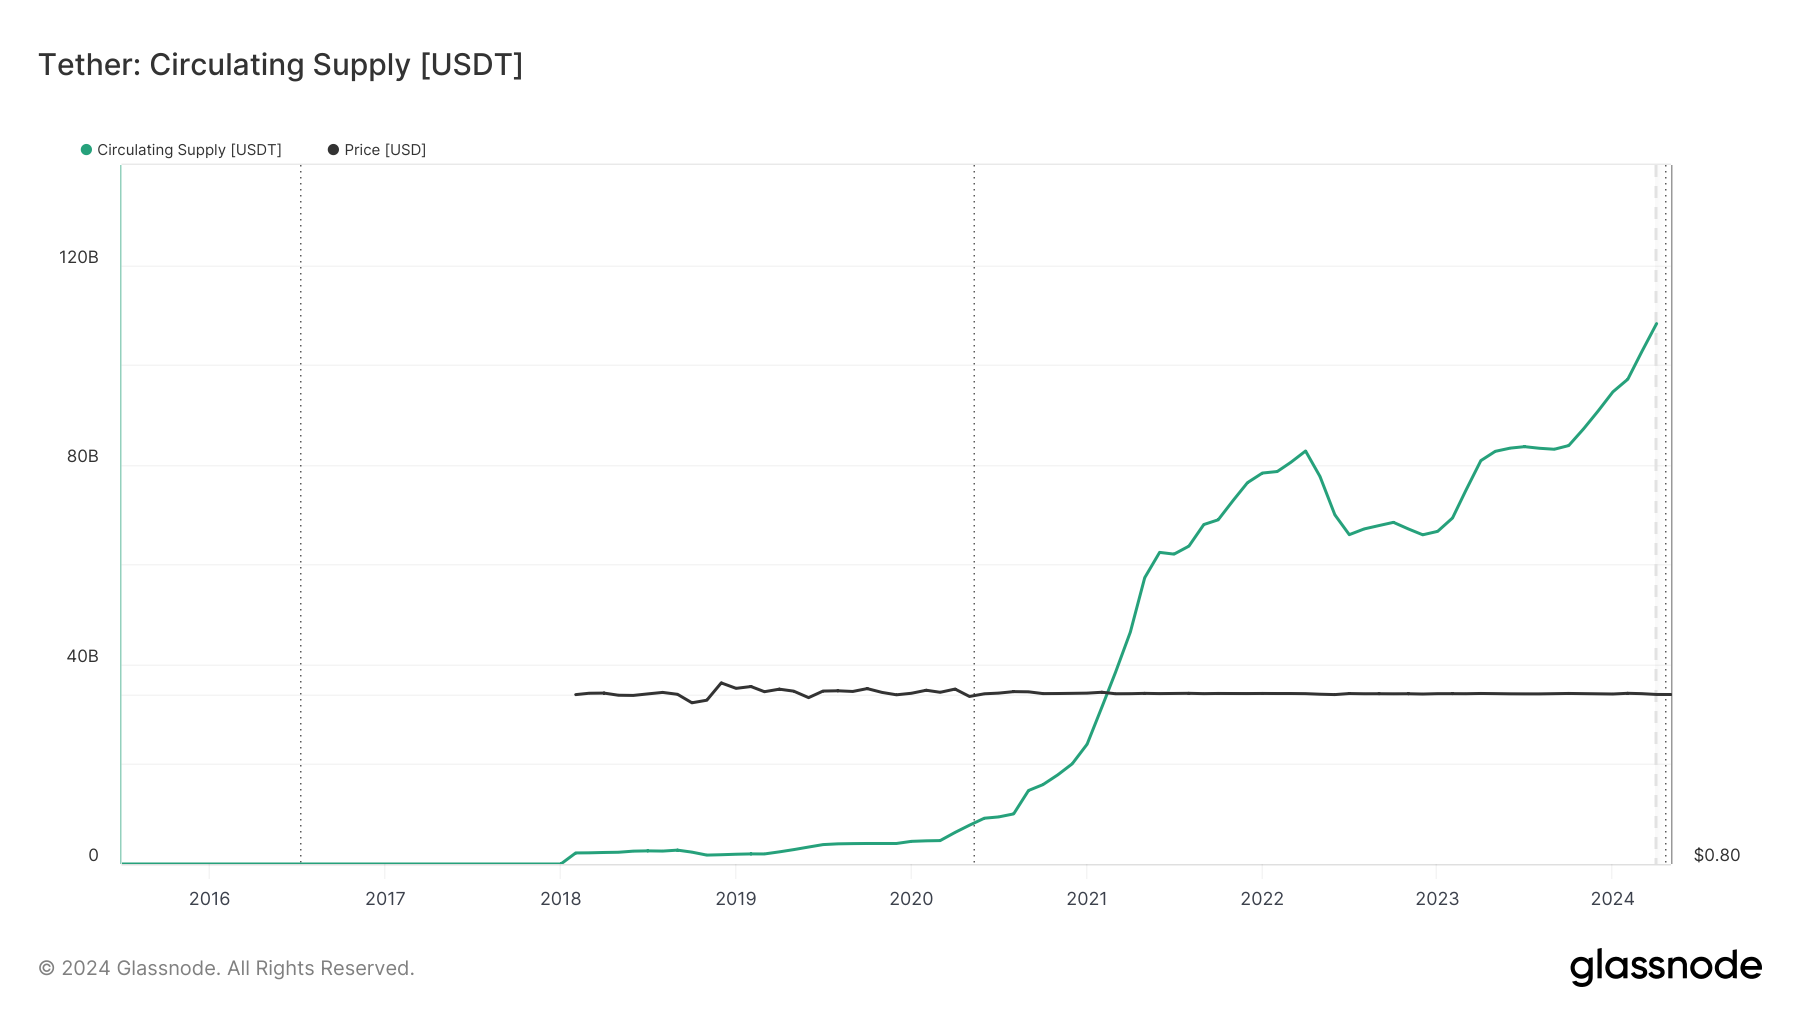The width and height of the screenshot is (1800, 1013).
Task: Click the $0.80 right axis label
Action: (1717, 855)
